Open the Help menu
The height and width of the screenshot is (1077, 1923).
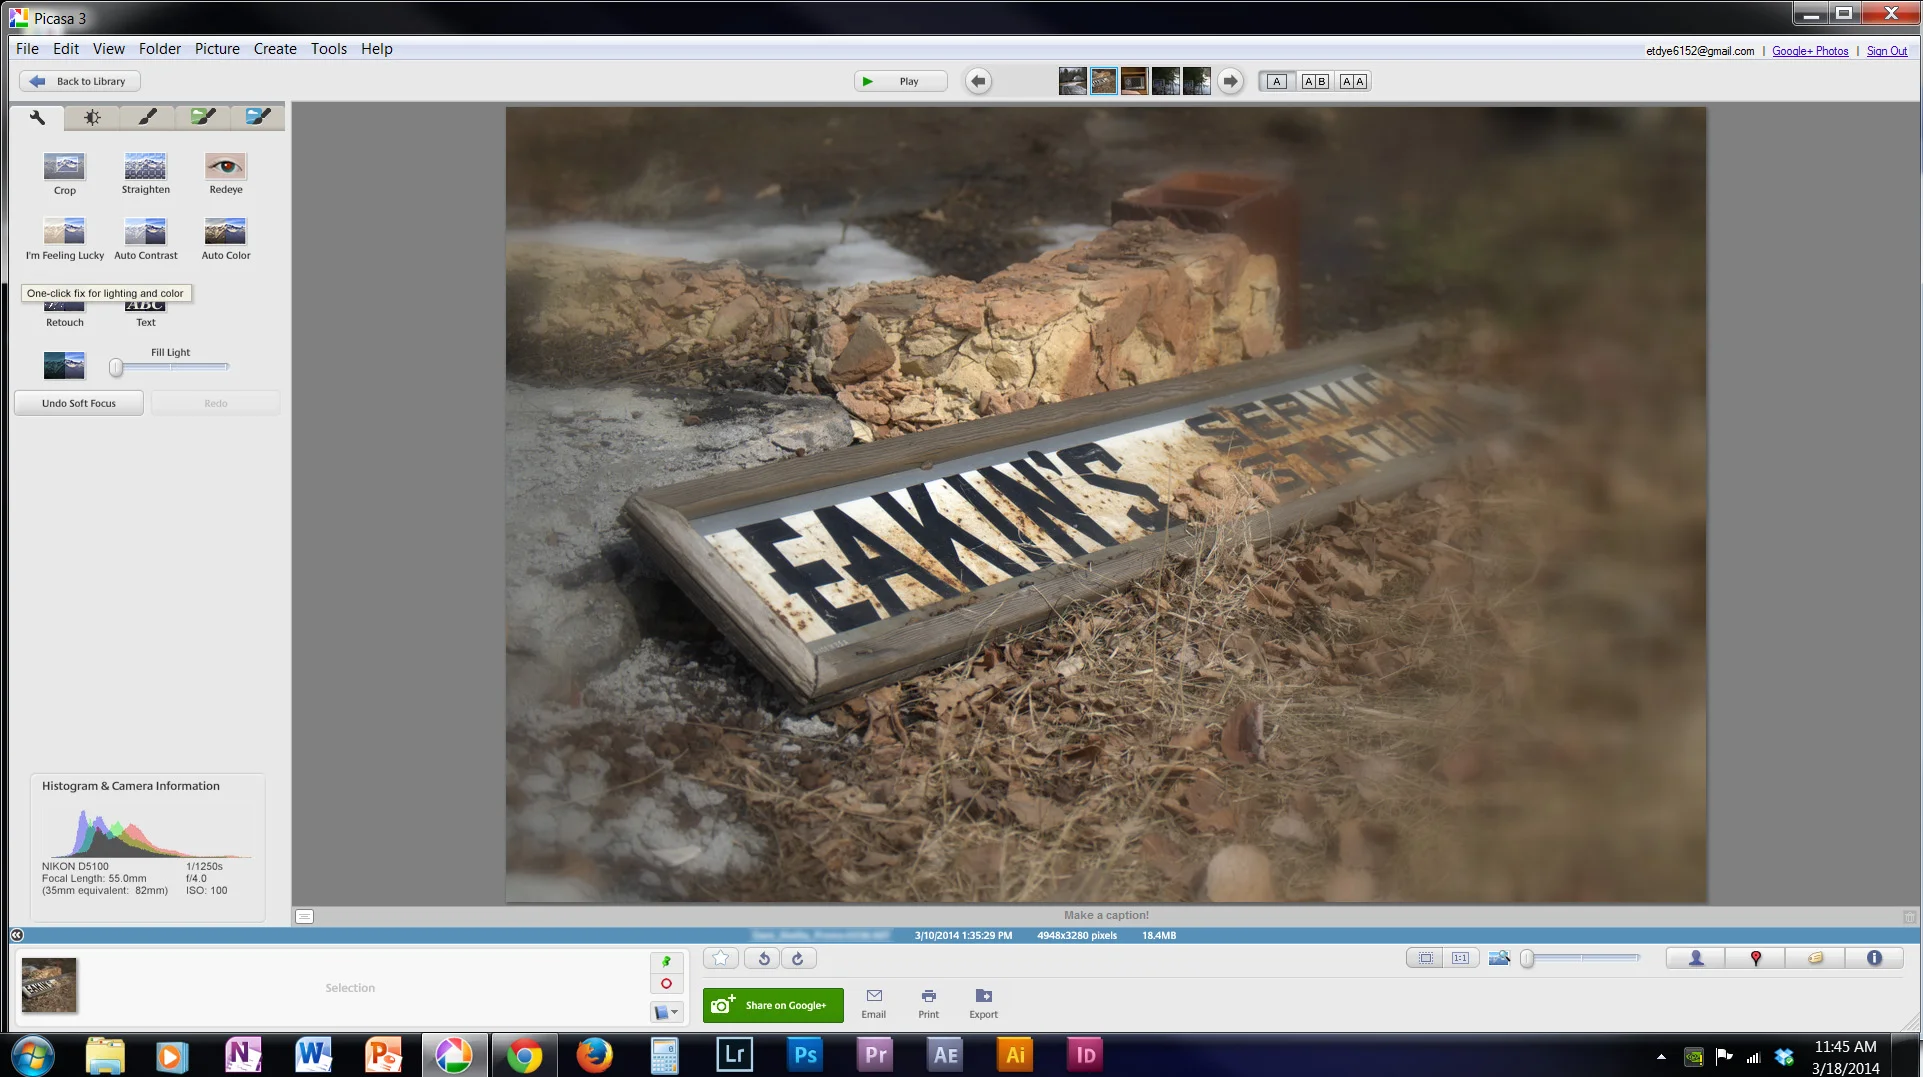pos(377,48)
